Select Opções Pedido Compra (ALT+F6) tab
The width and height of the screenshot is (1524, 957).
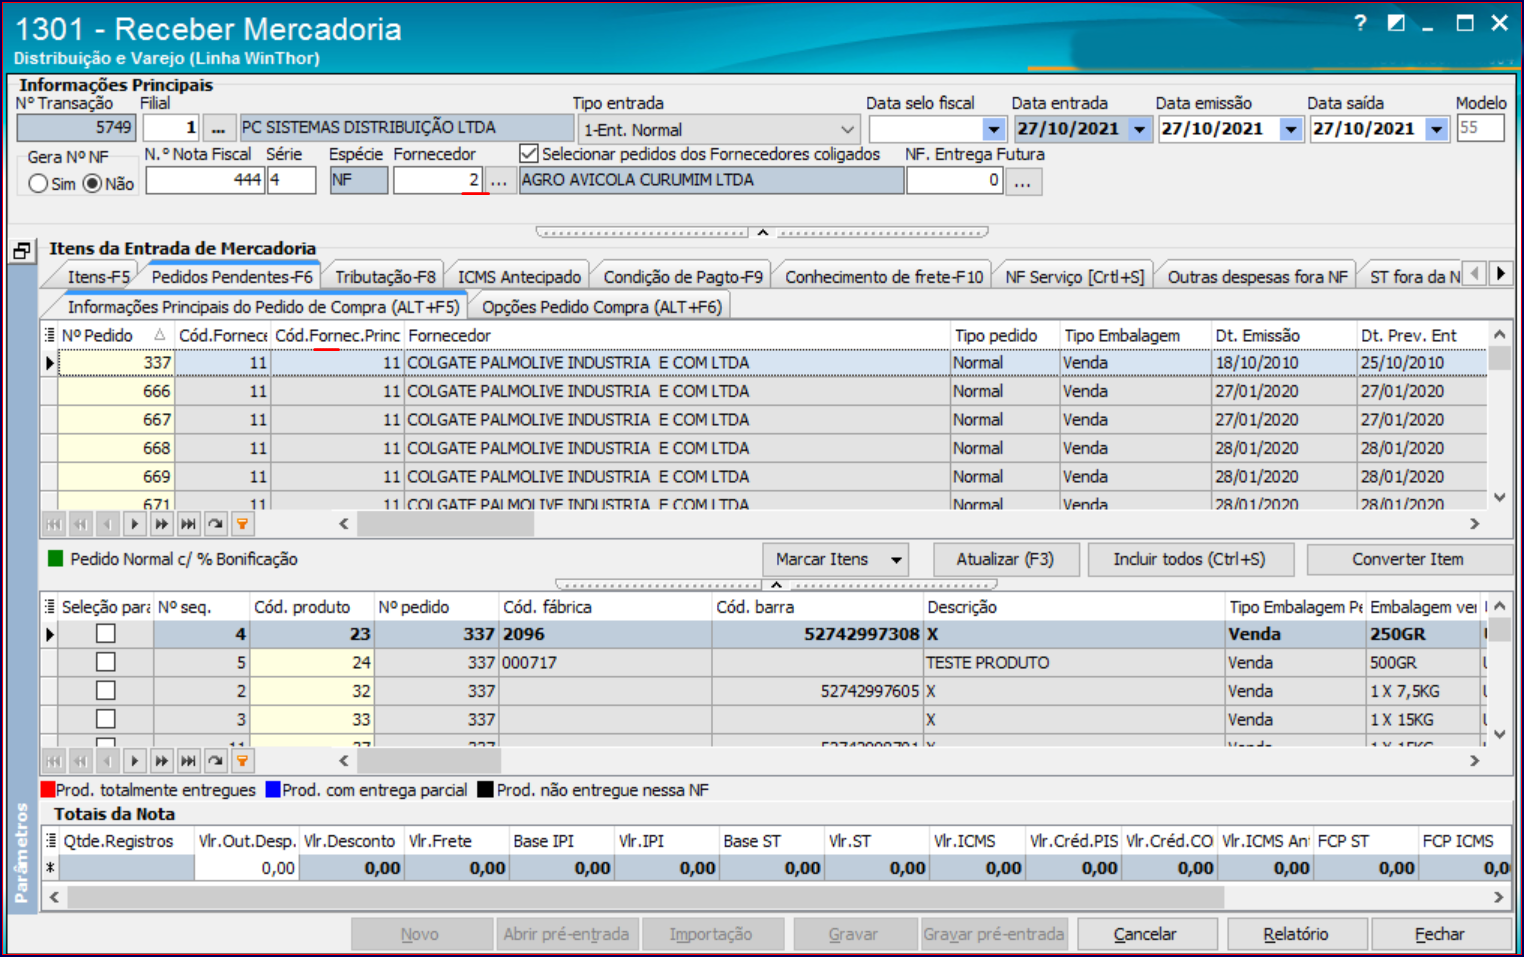[x=602, y=307]
